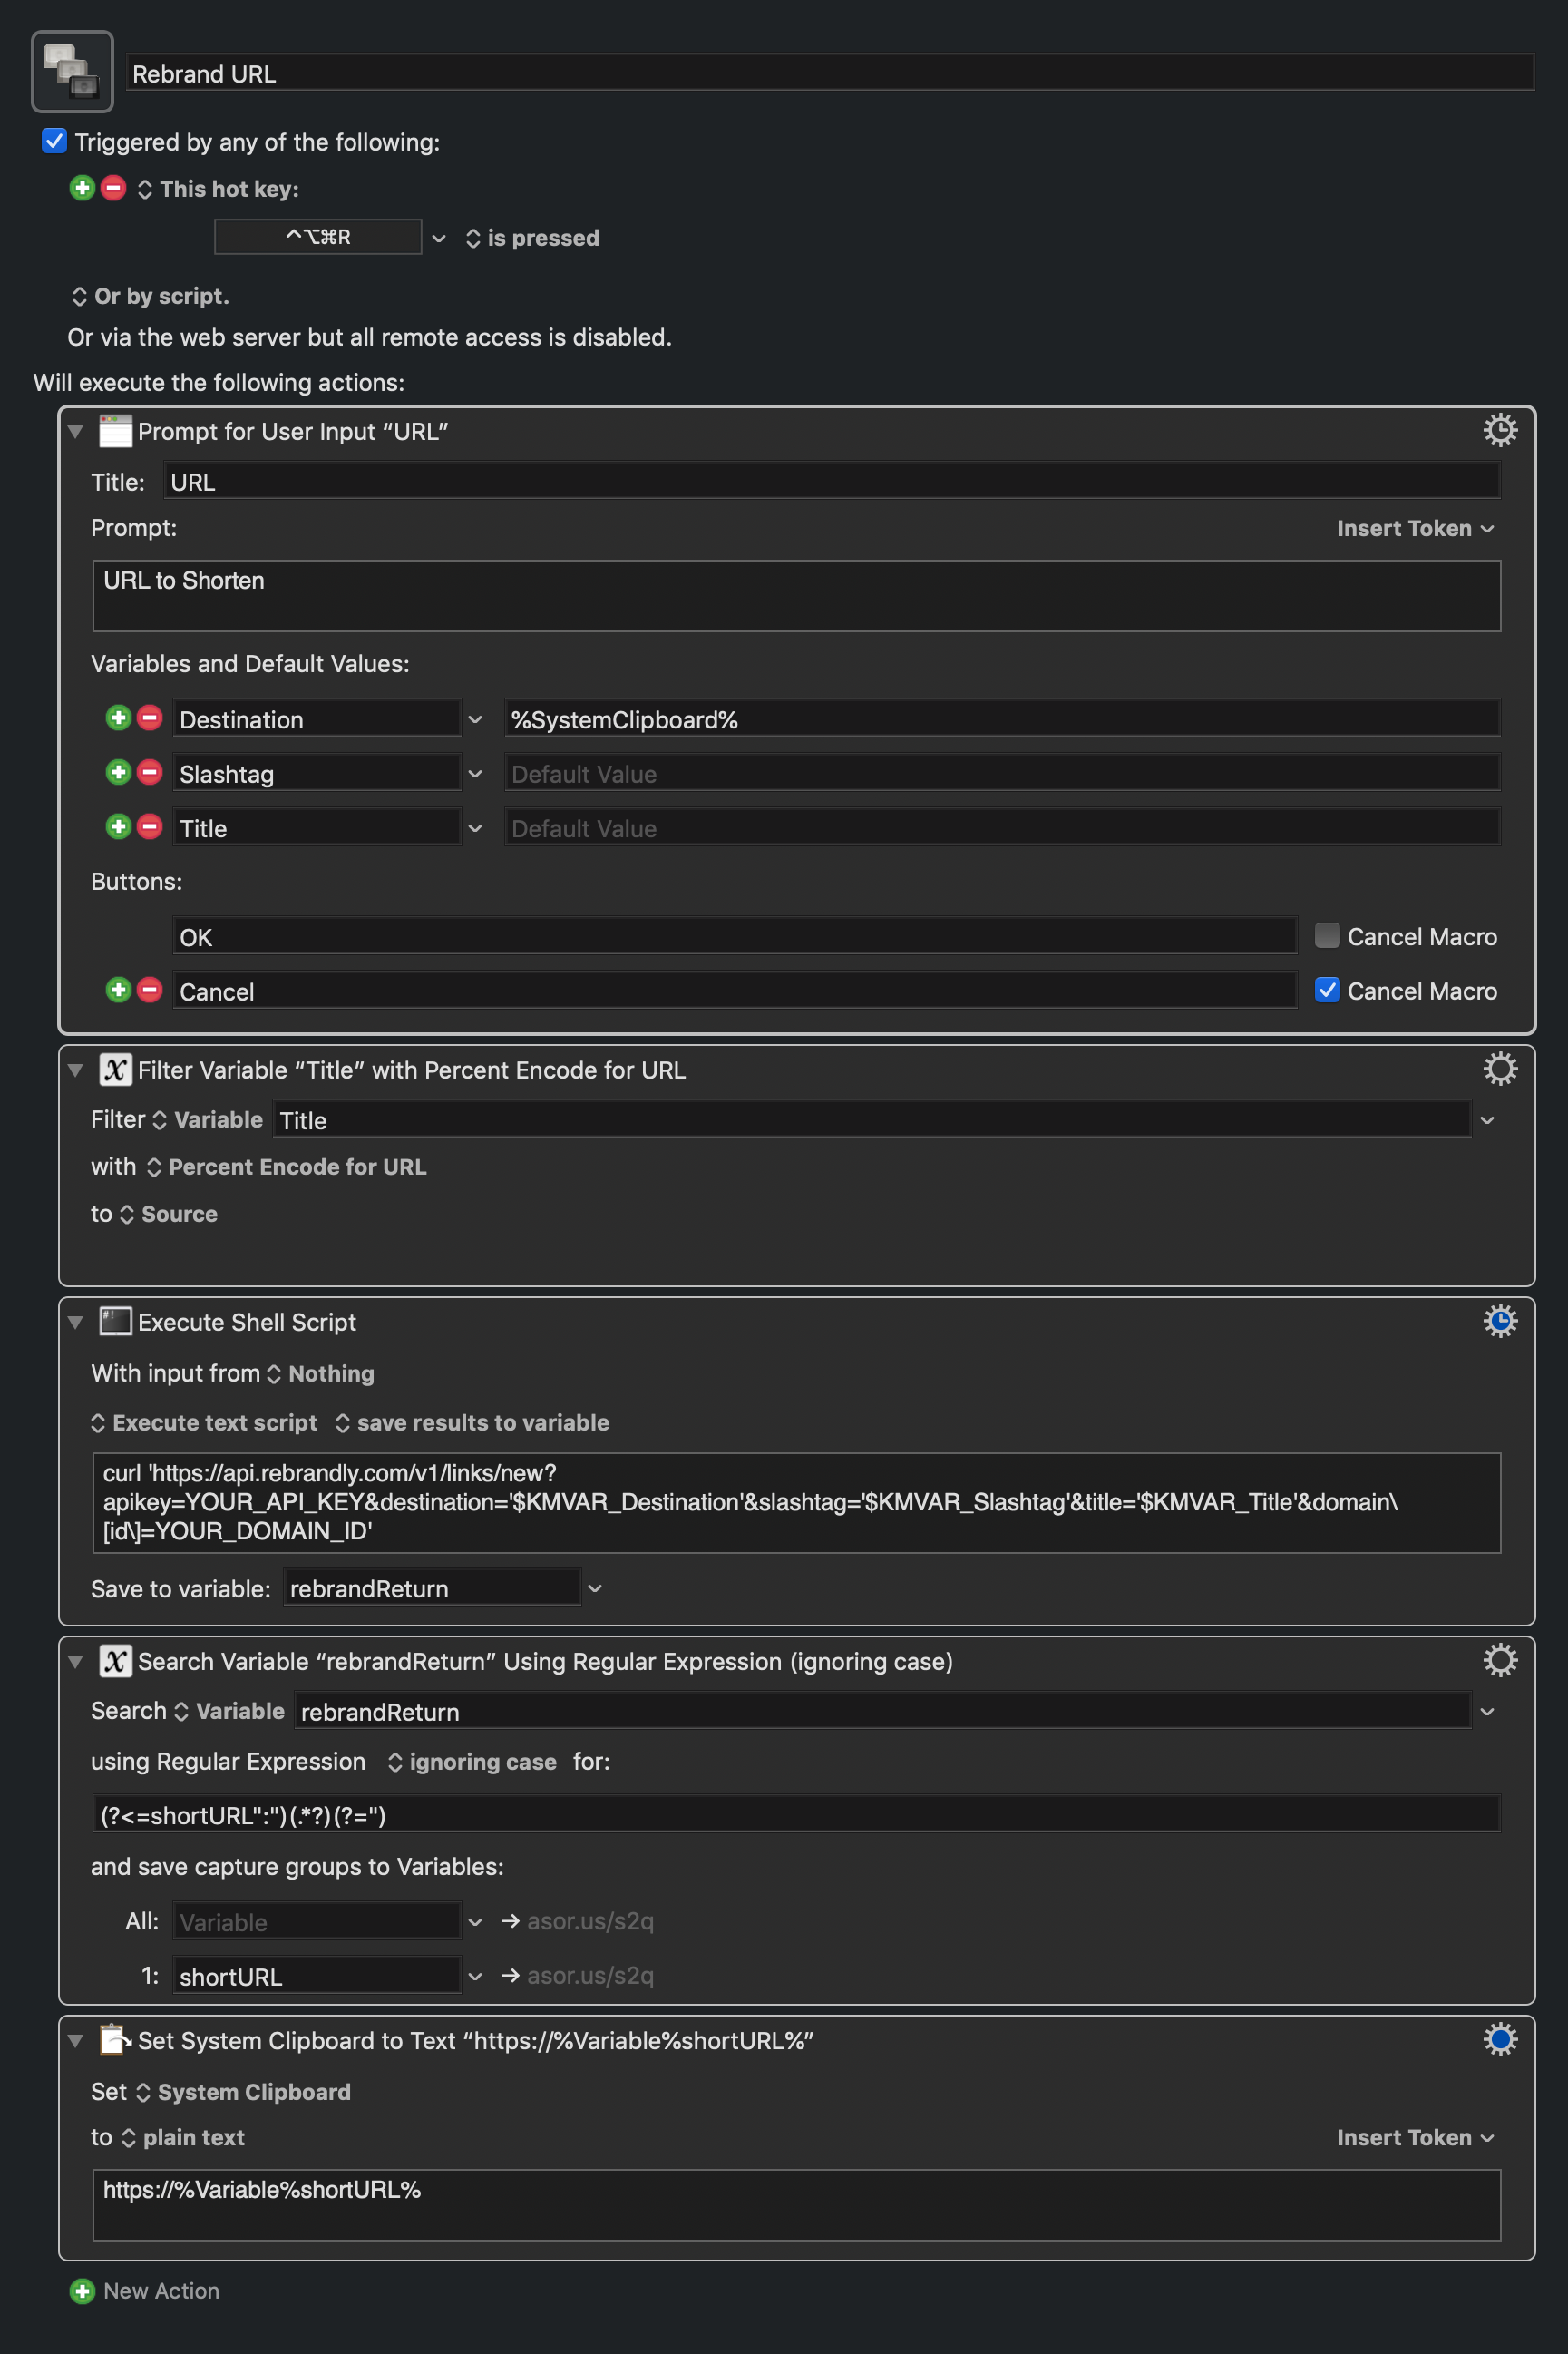Delete the Destination variable row
Screen dimensions: 1568x2354
(150, 718)
